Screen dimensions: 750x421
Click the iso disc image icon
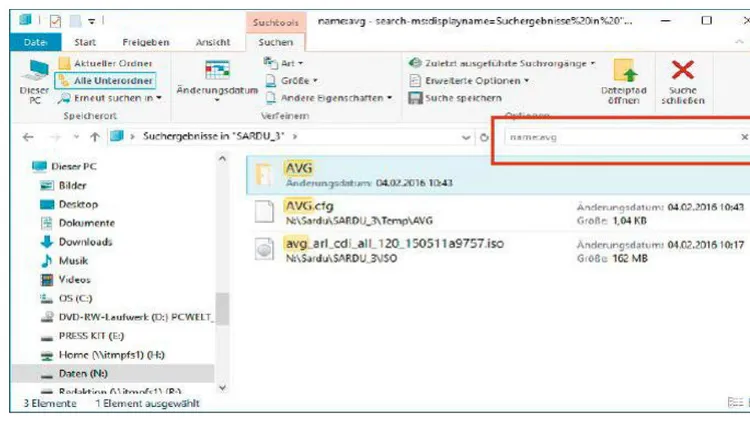coord(264,249)
